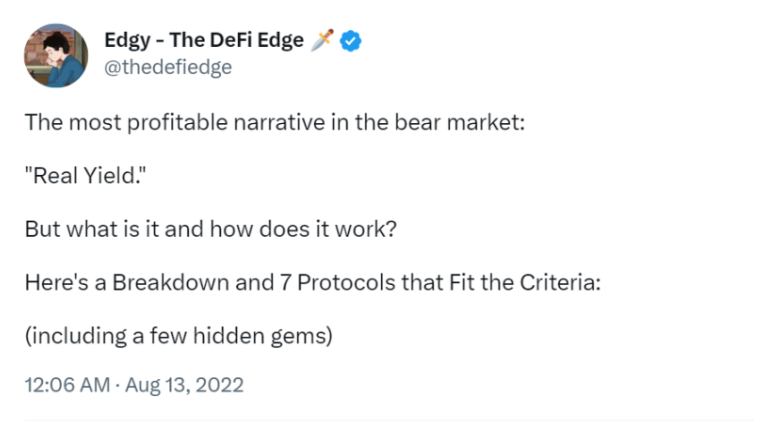This screenshot has width=772, height=427.
Task: Click the Aug 13, 2022 date
Action: (184, 385)
